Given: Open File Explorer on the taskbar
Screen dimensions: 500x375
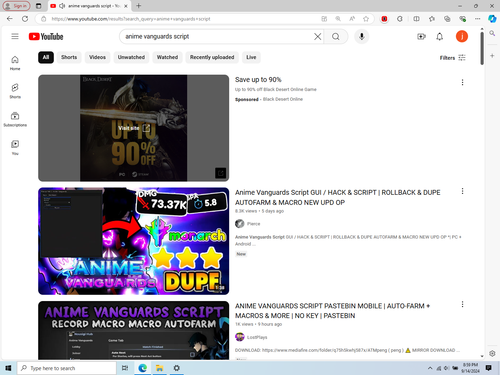Looking at the screenshot, I should (159, 368).
